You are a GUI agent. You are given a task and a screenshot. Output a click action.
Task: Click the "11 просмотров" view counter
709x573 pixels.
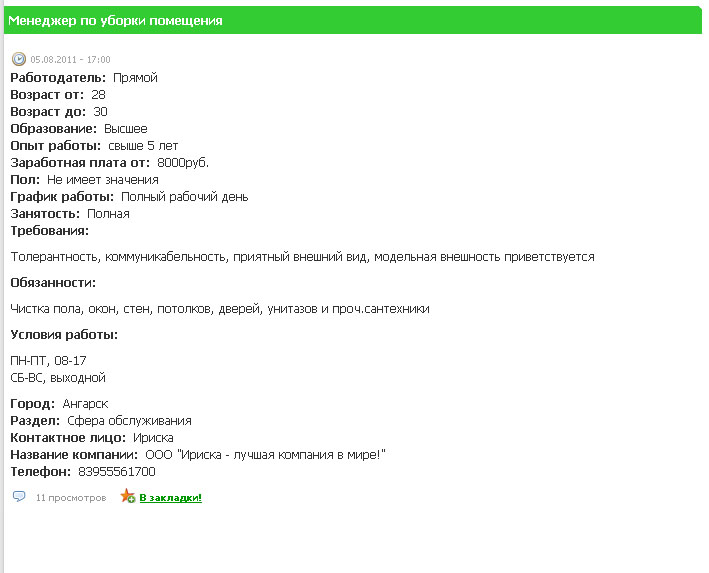click(70, 497)
